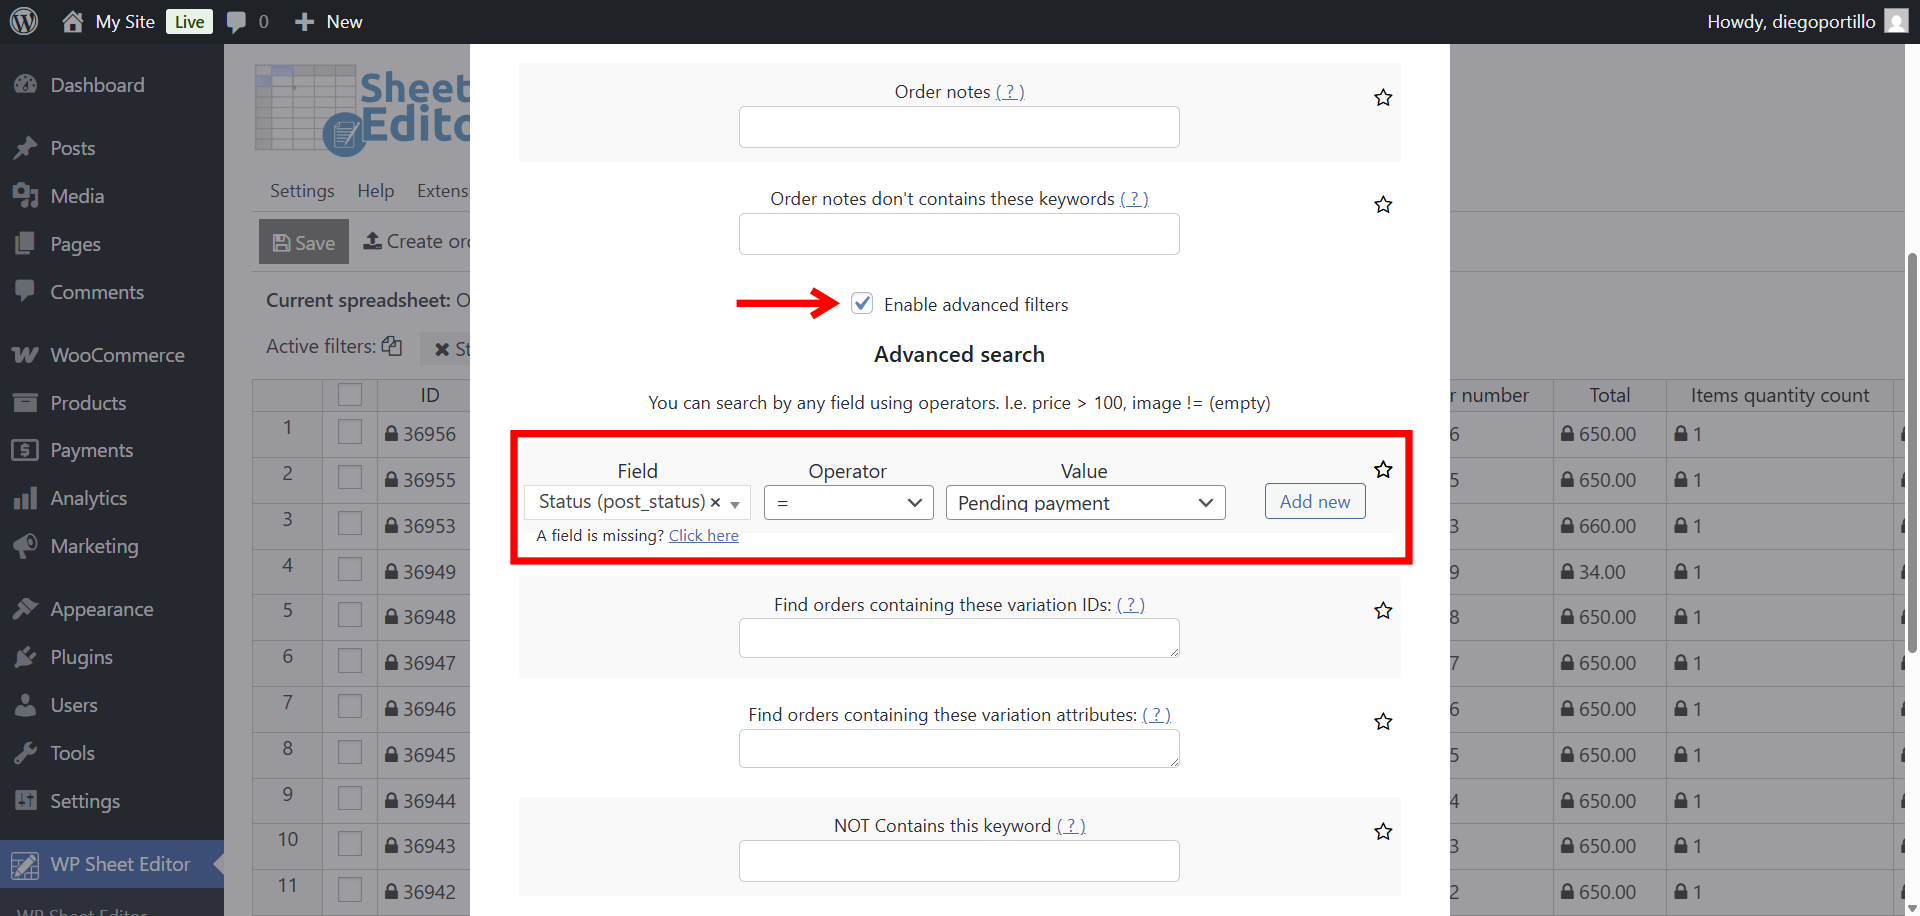Focus the Order notes input field
Screen dimensions: 1920x916
(x=958, y=128)
